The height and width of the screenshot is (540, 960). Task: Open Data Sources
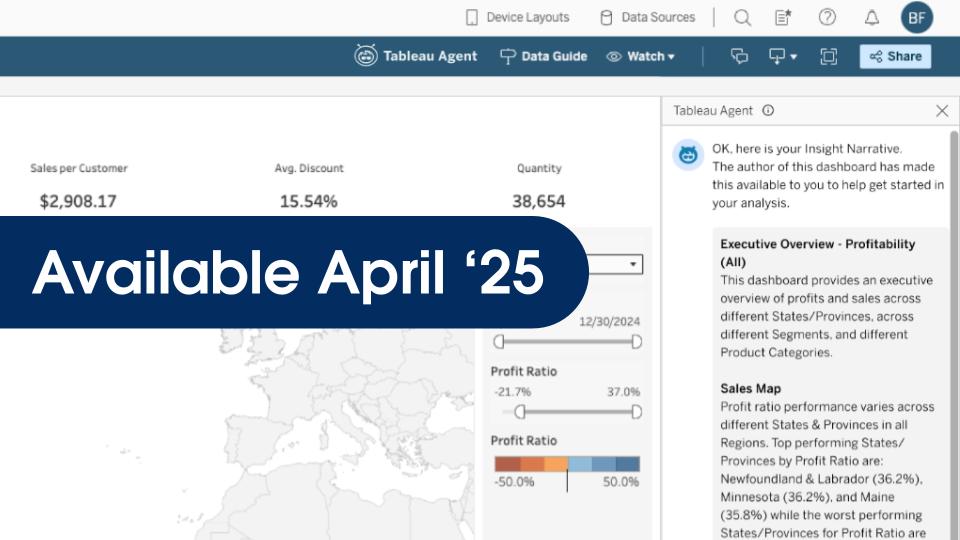pos(647,17)
